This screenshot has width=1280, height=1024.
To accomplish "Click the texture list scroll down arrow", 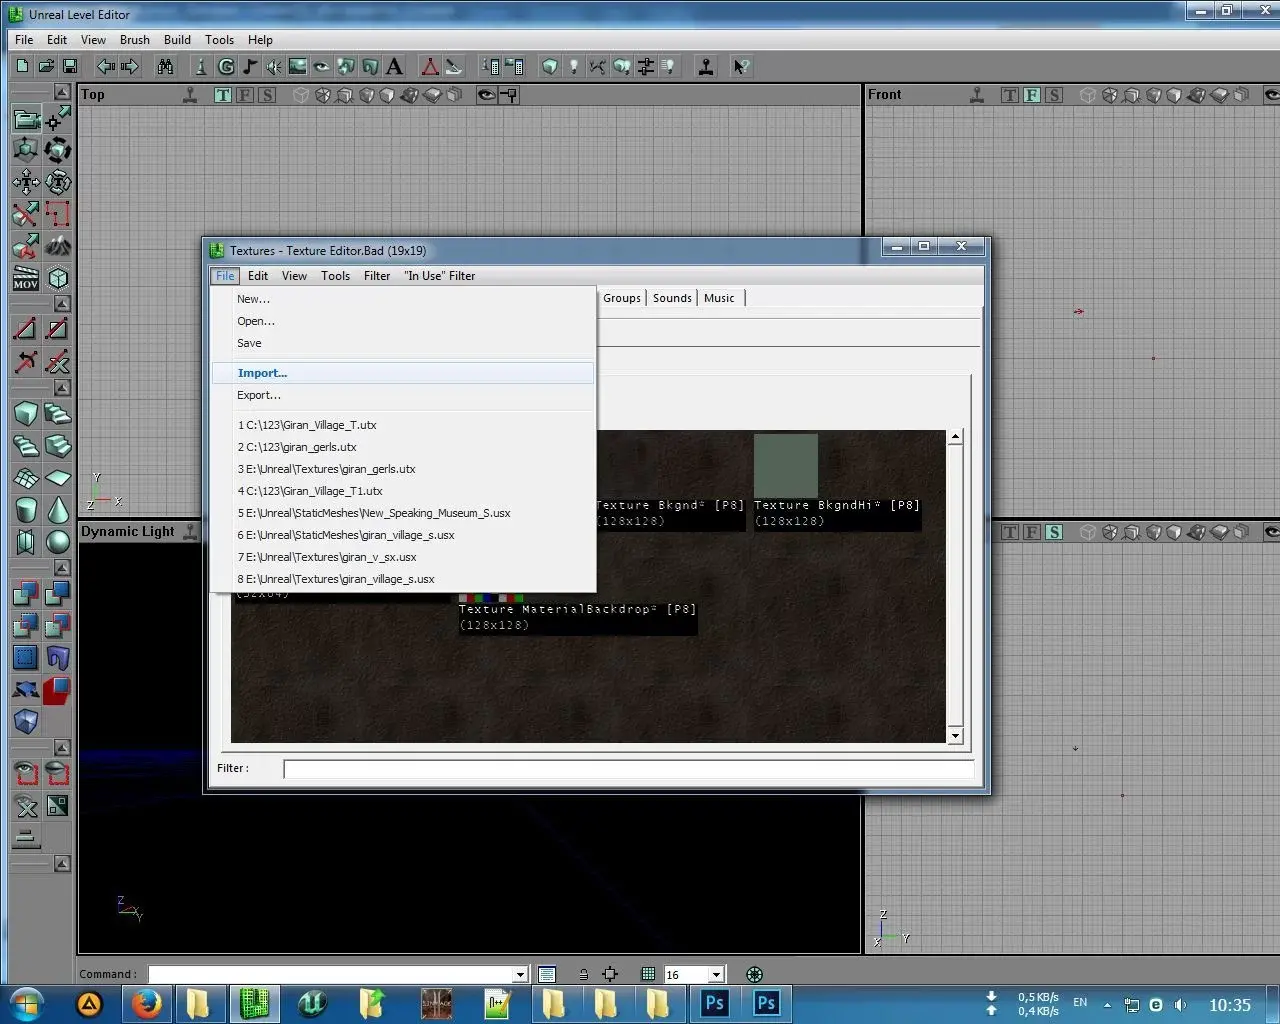I will [955, 736].
